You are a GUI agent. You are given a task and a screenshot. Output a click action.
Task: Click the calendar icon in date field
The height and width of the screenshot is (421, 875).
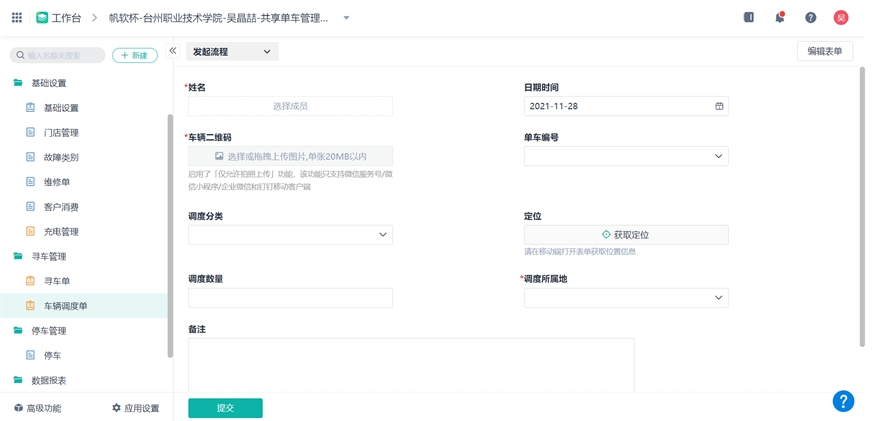[718, 106]
